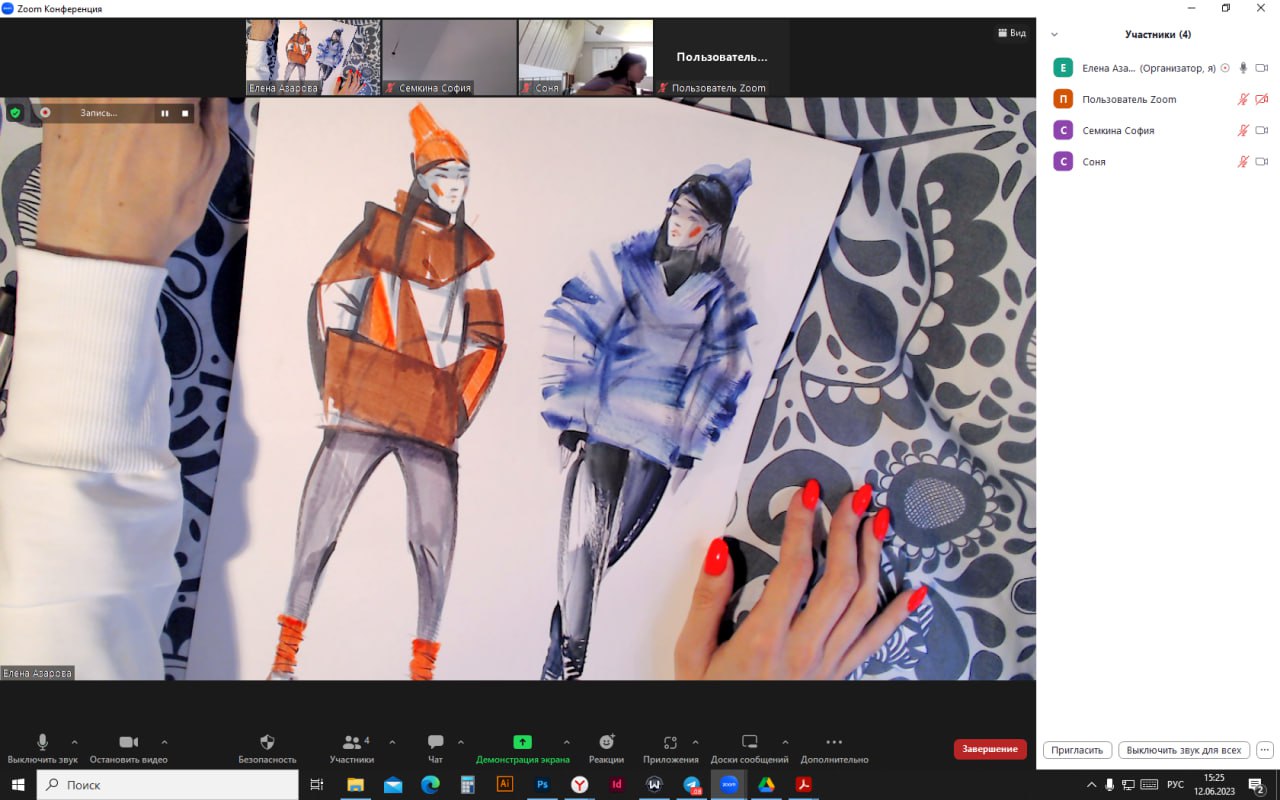Click camera icon for Семкина София
The width and height of the screenshot is (1280, 800).
coord(1262,130)
